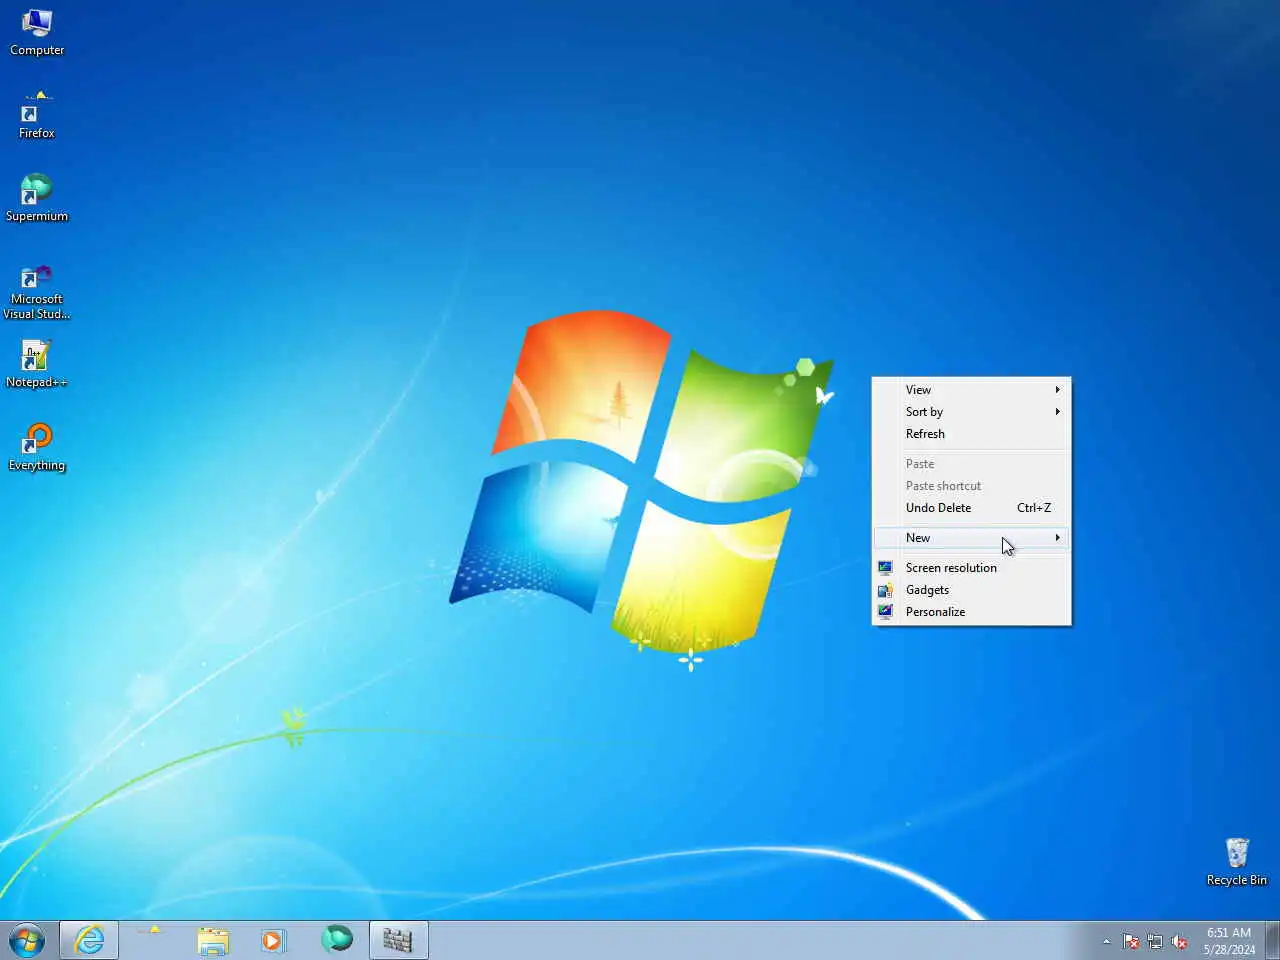
Task: Expand the Sort by submenu
Action: pos(971,412)
